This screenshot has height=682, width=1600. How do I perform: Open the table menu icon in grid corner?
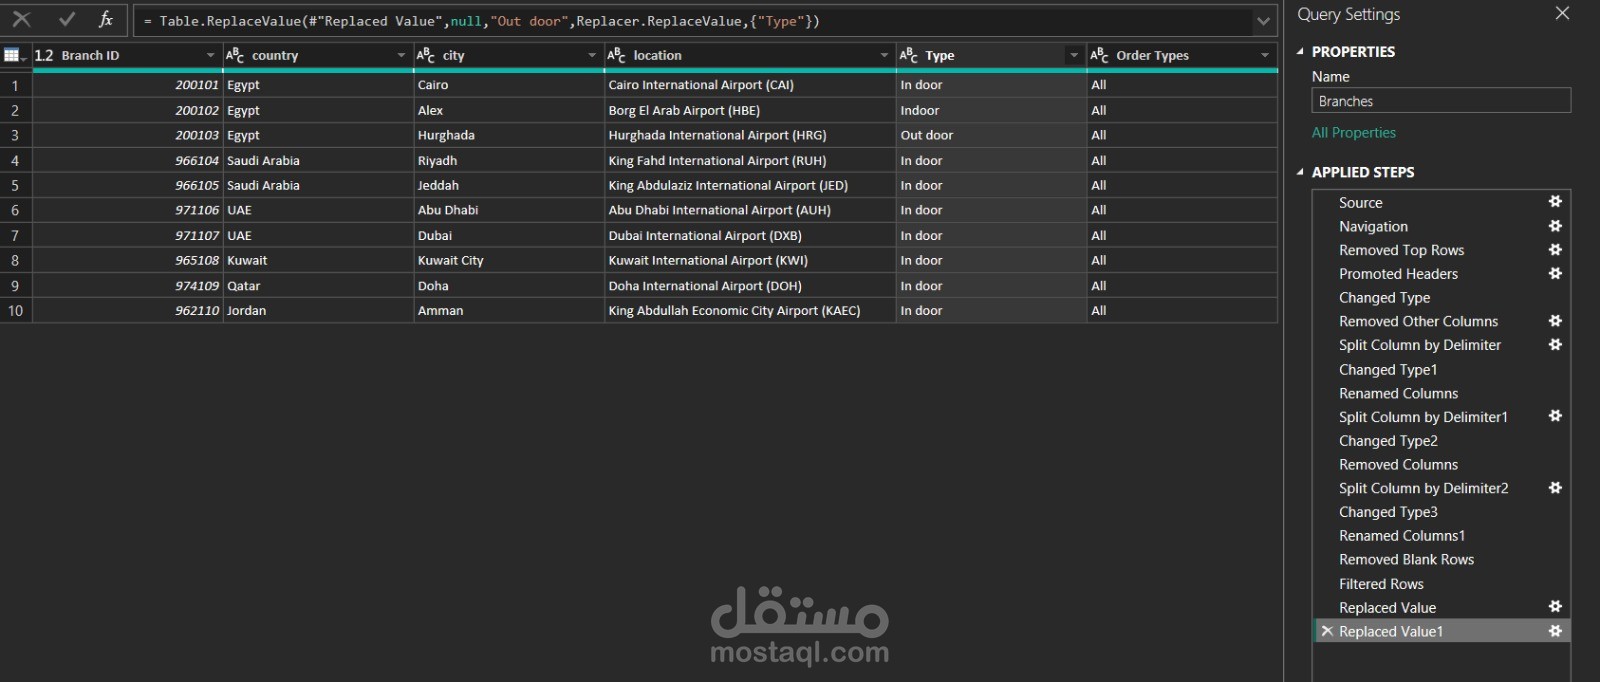[x=14, y=55]
